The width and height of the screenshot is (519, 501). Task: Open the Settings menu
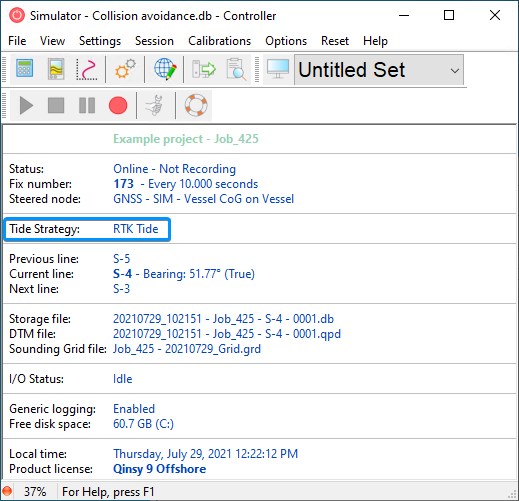click(100, 41)
